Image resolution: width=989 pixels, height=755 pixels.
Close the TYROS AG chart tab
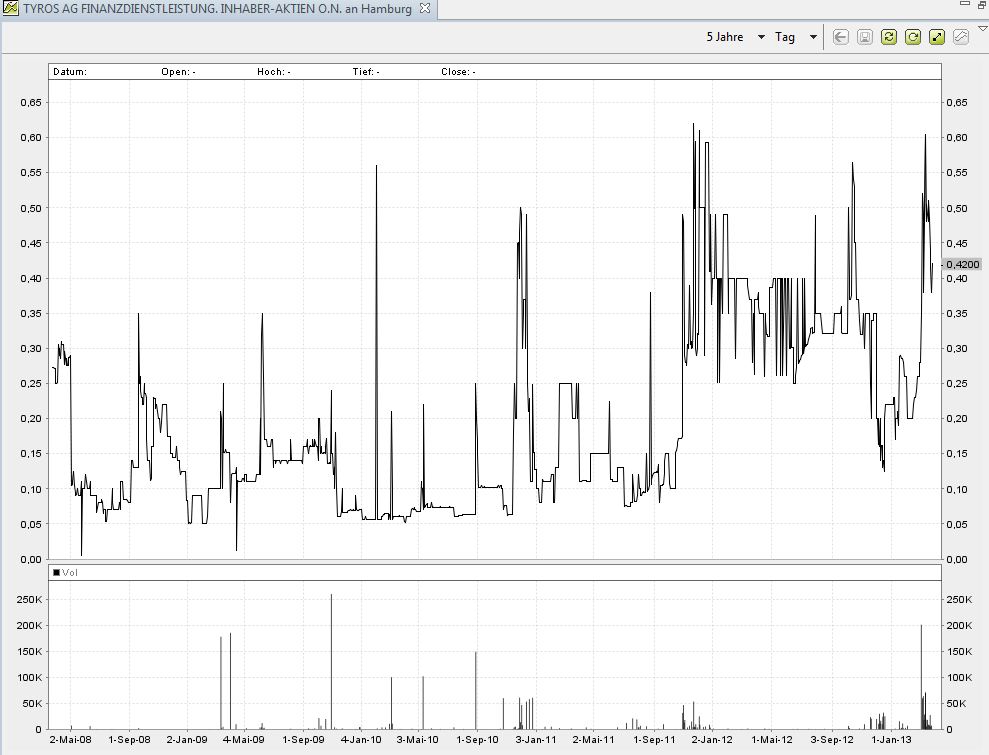(x=424, y=8)
